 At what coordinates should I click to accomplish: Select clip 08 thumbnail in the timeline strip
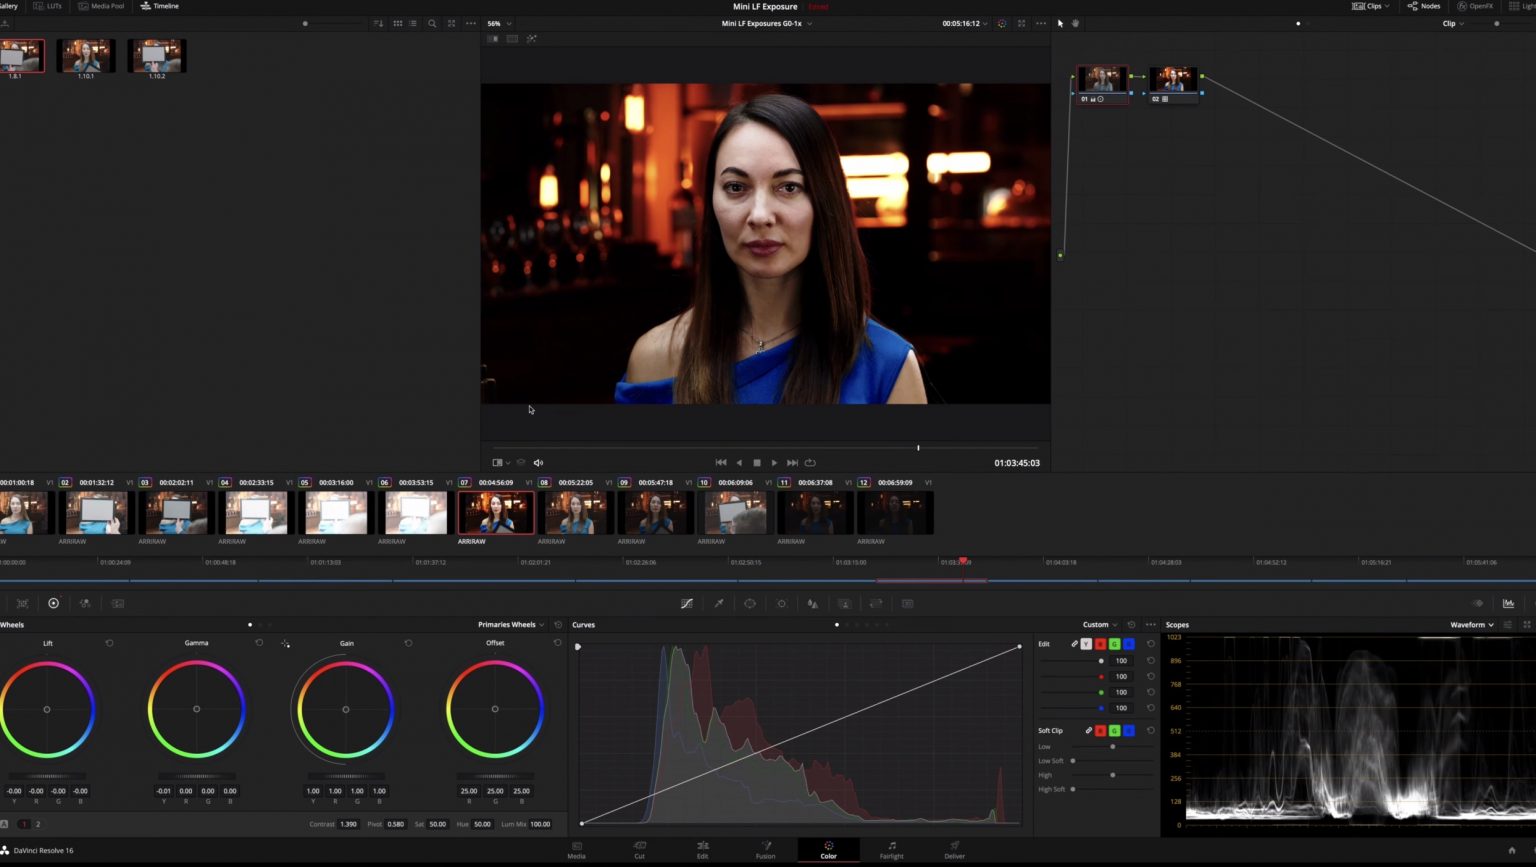(x=575, y=513)
